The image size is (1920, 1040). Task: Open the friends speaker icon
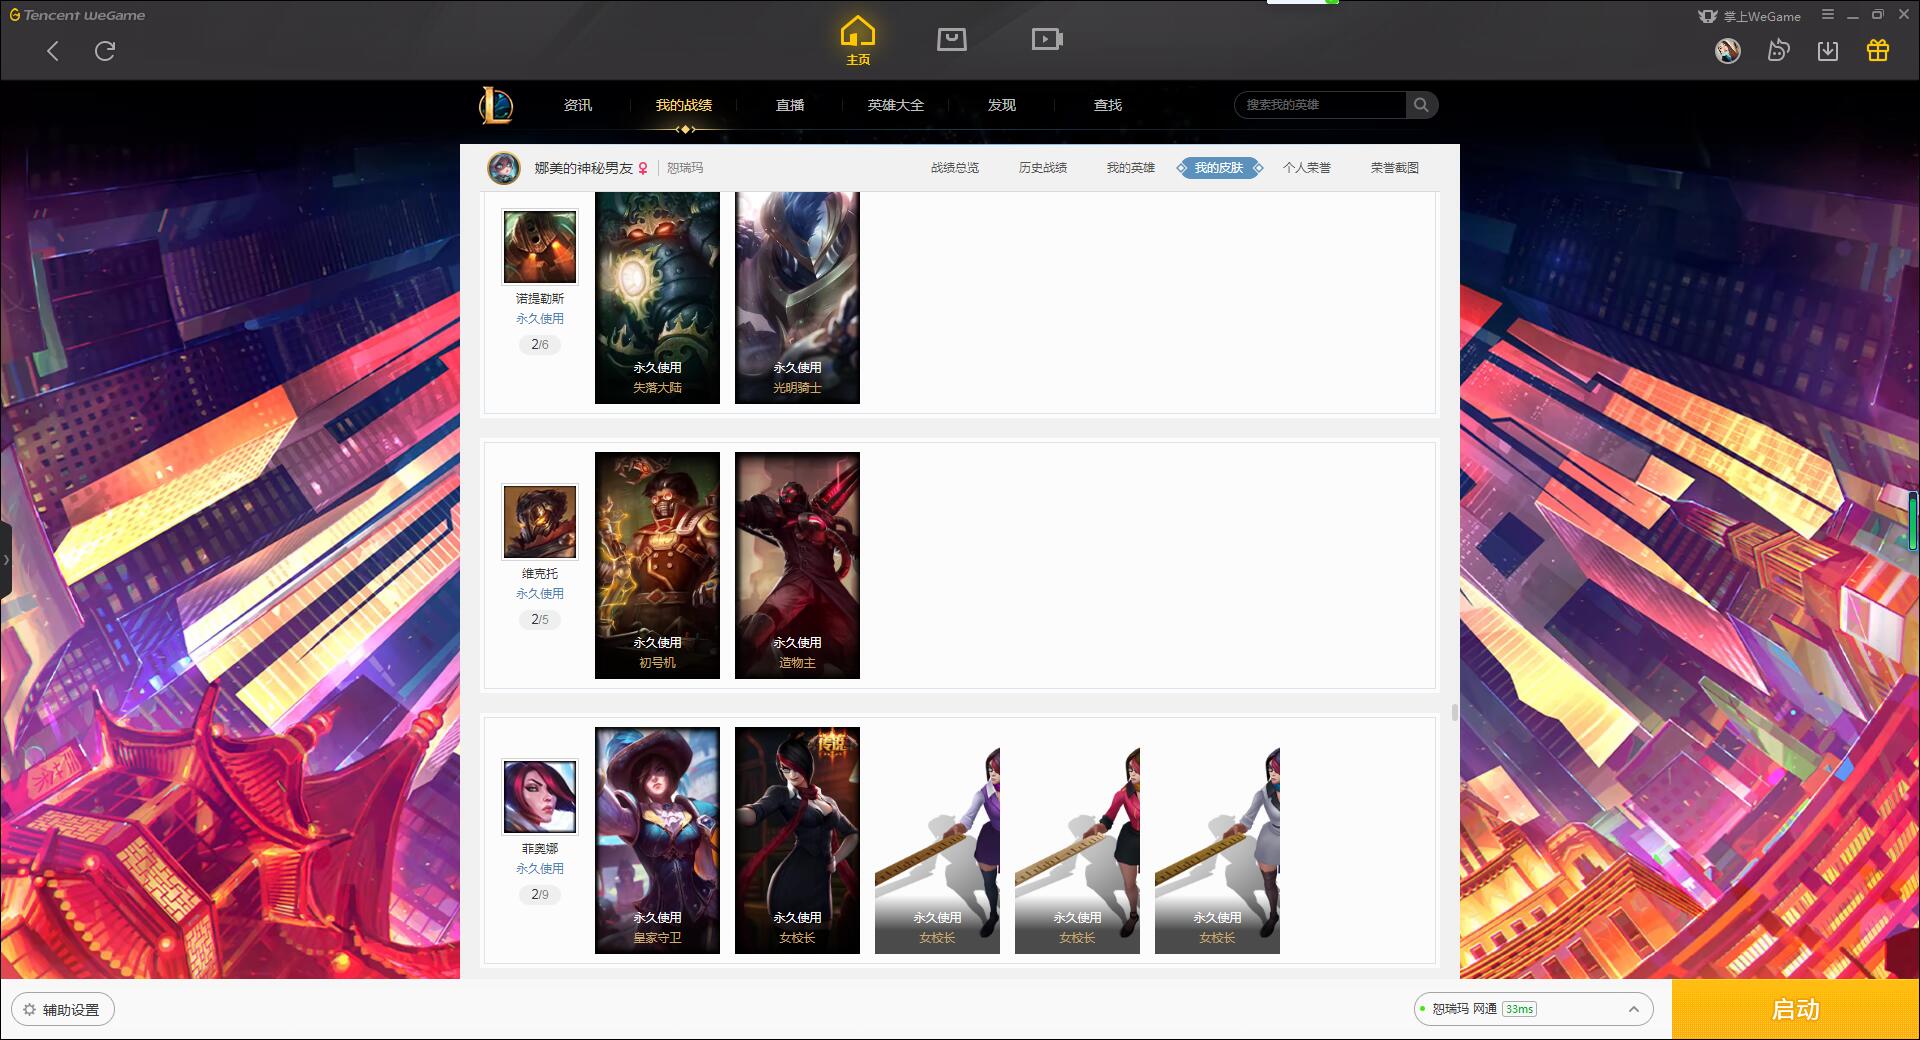pos(1778,50)
